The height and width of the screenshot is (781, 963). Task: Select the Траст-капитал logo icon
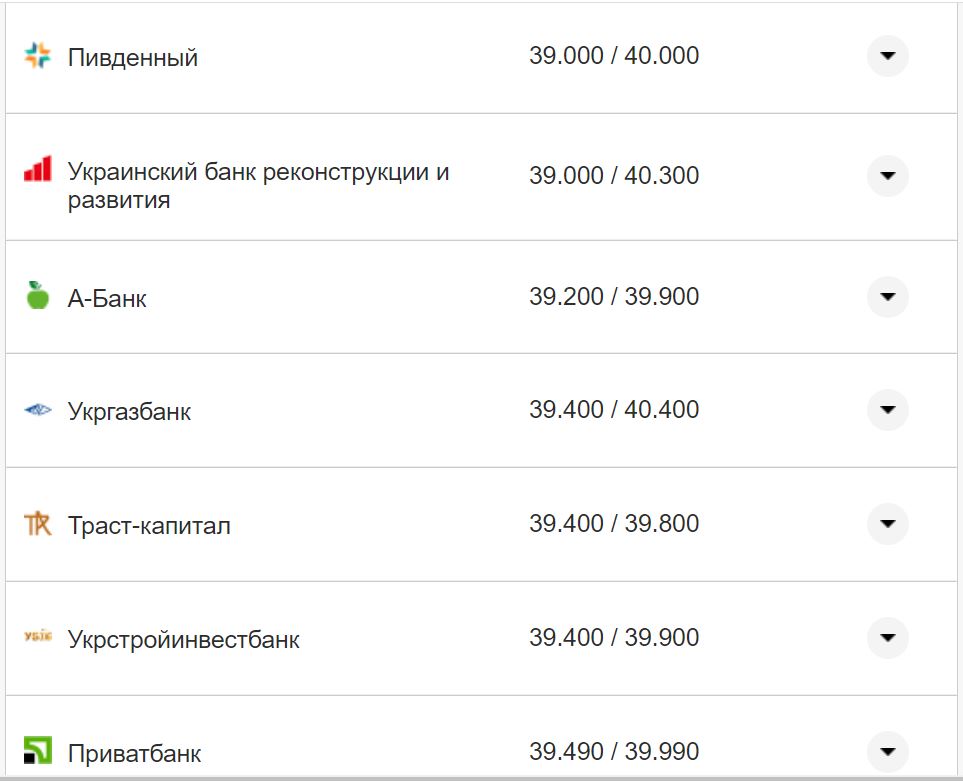pyautogui.click(x=37, y=523)
